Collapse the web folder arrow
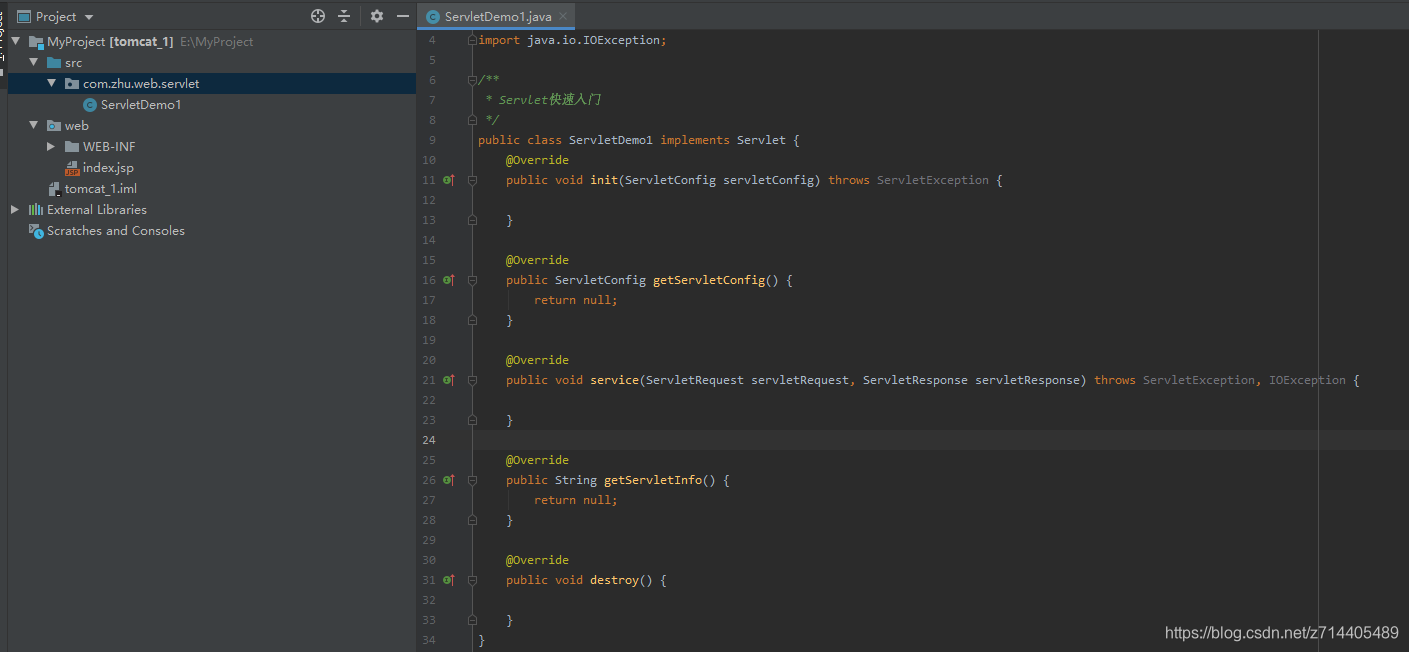The width and height of the screenshot is (1409, 652). click(x=34, y=126)
